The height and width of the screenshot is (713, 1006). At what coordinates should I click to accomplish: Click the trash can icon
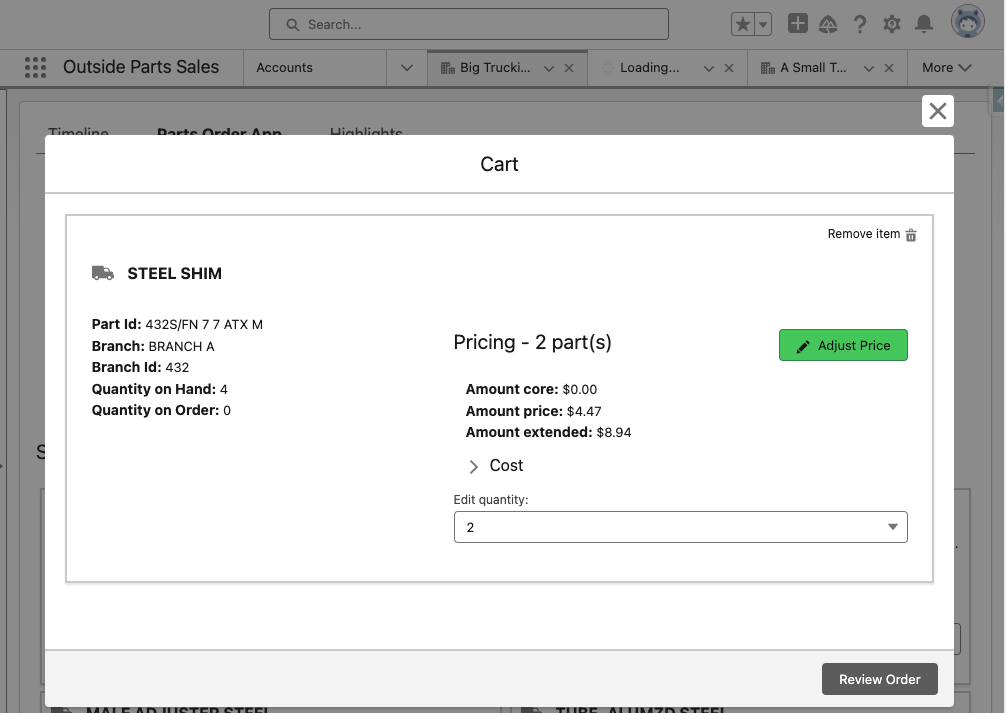(911, 235)
